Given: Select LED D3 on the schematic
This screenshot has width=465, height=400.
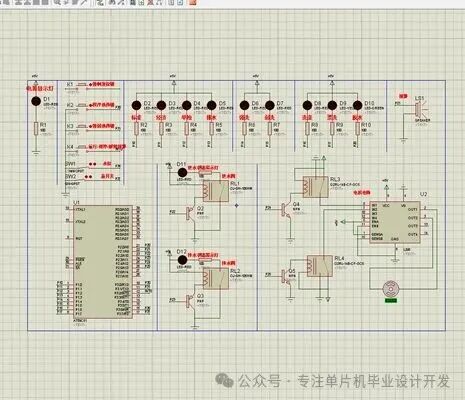Looking at the screenshot, I should (x=161, y=105).
